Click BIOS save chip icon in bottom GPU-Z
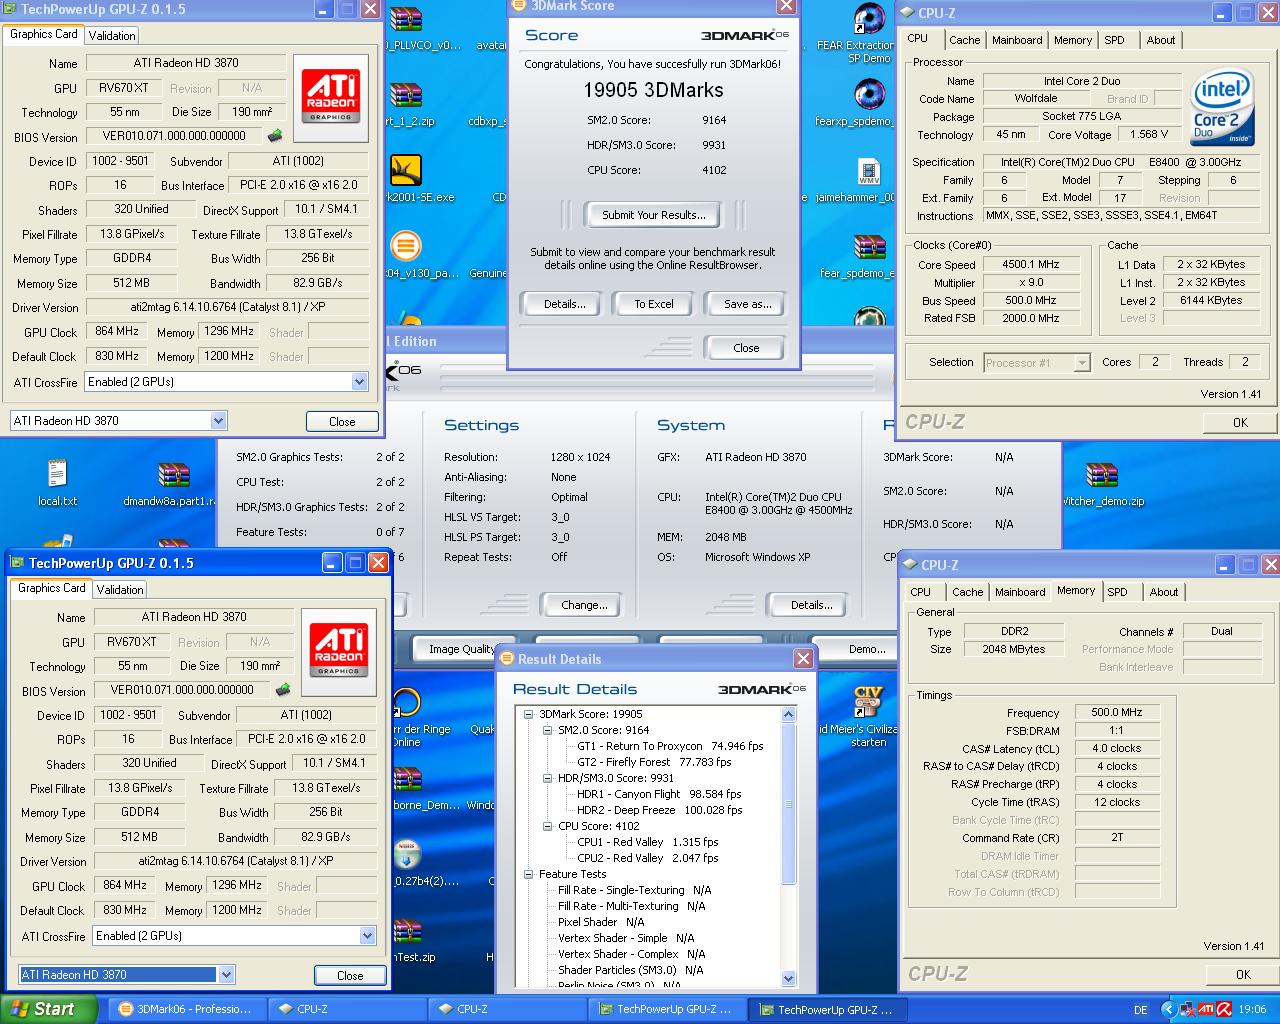The height and width of the screenshot is (1024, 1280). pos(283,689)
